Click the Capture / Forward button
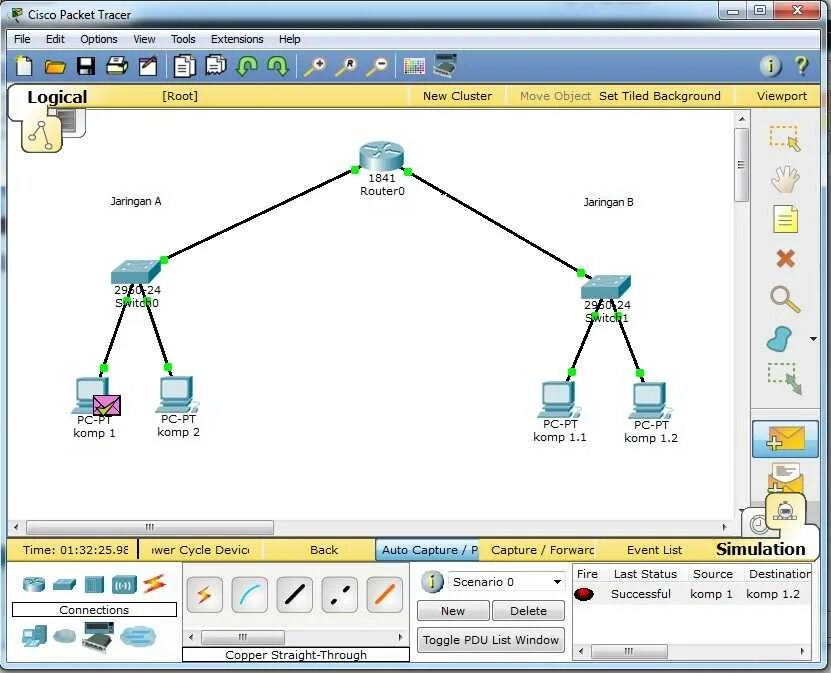This screenshot has width=831, height=673. pos(541,550)
